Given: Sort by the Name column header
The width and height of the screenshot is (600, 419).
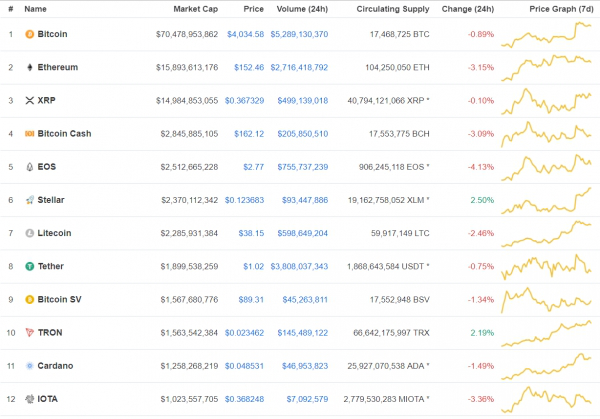Looking at the screenshot, I should 35,9.
